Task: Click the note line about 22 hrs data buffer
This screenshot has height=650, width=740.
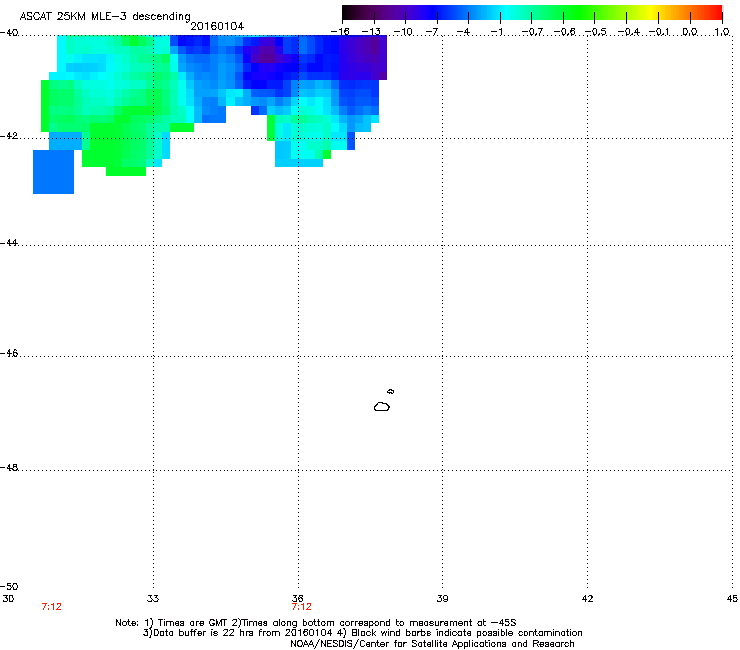Action: (x=362, y=633)
